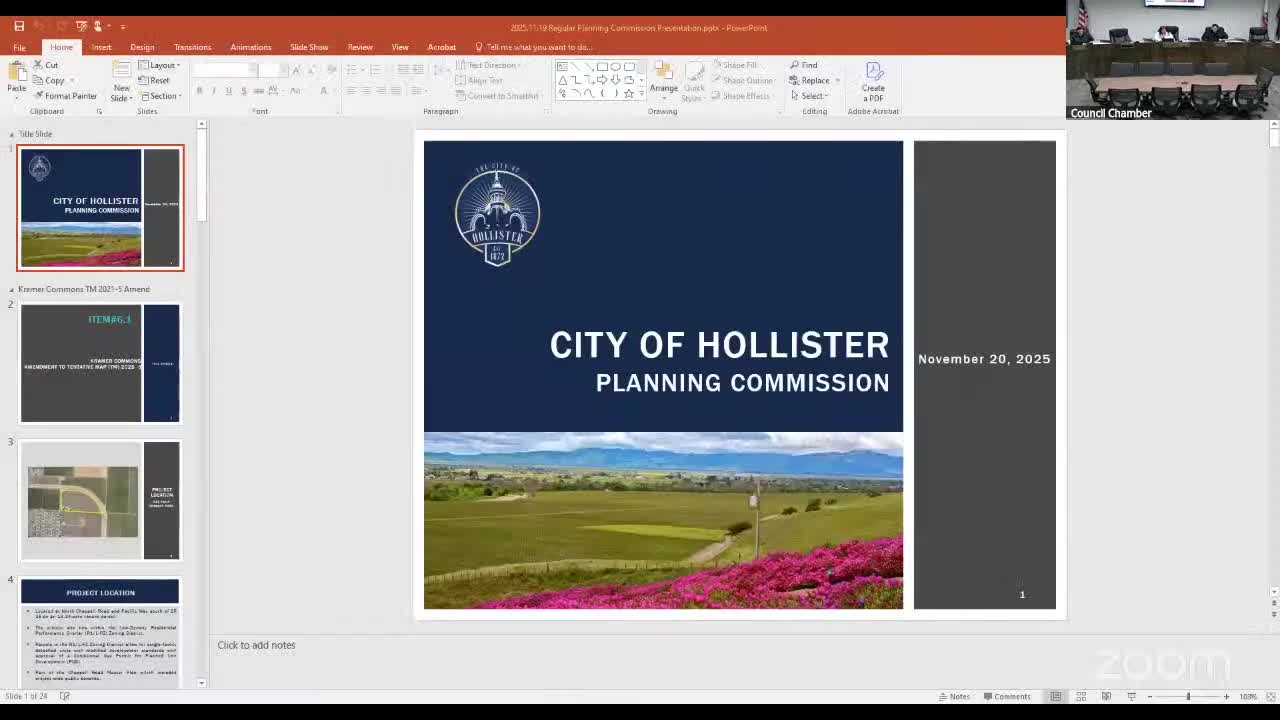
Task: Pick the star shape in shapes gallery
Action: tap(628, 93)
